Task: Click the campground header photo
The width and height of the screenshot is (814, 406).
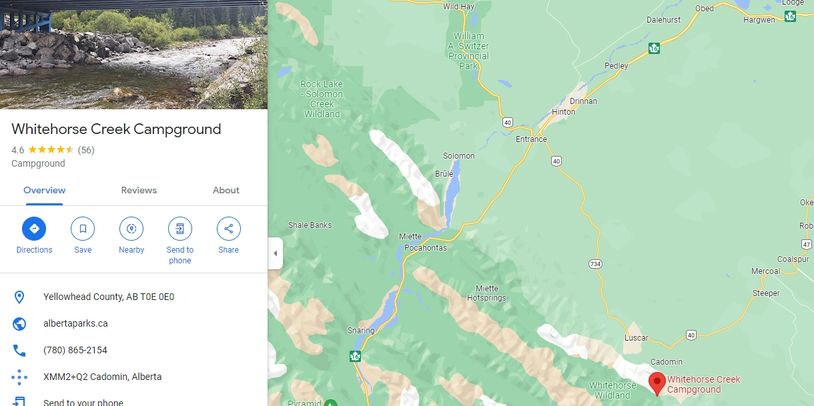Action: (133, 54)
